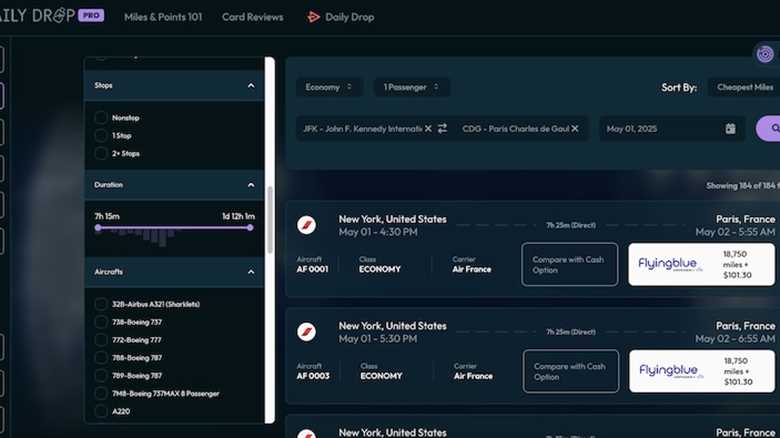The image size is (780, 438).
Task: Click the JFK - John F. Kennedy origin field
Action: [x=362, y=128]
